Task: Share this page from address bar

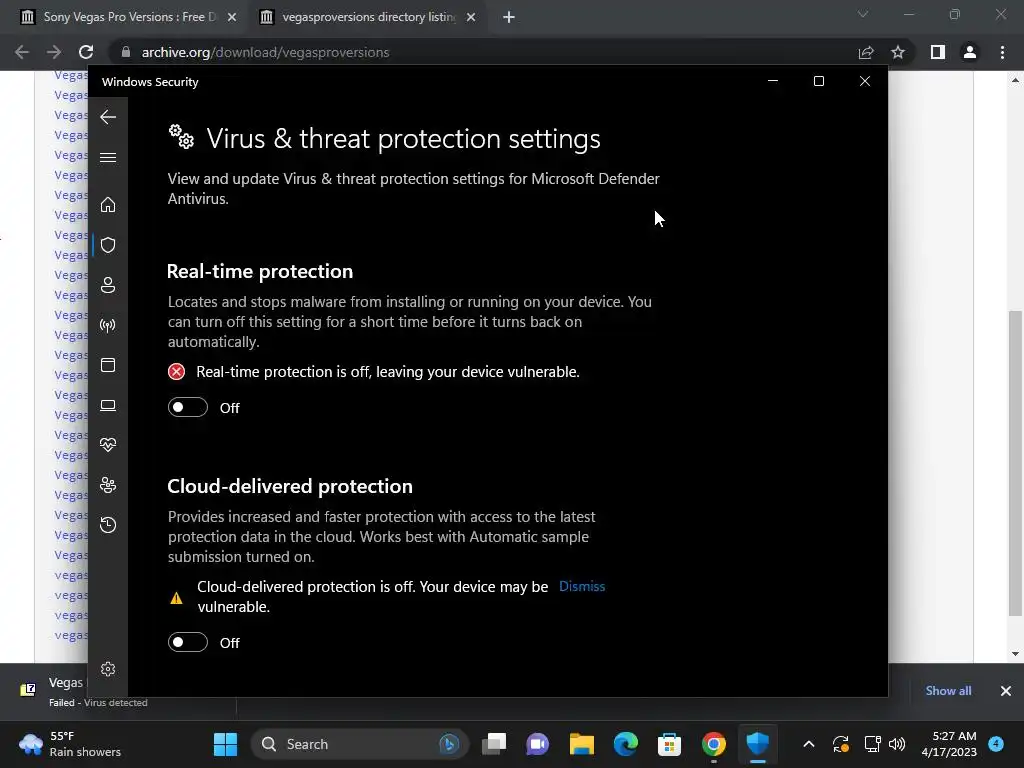Action: tap(866, 52)
